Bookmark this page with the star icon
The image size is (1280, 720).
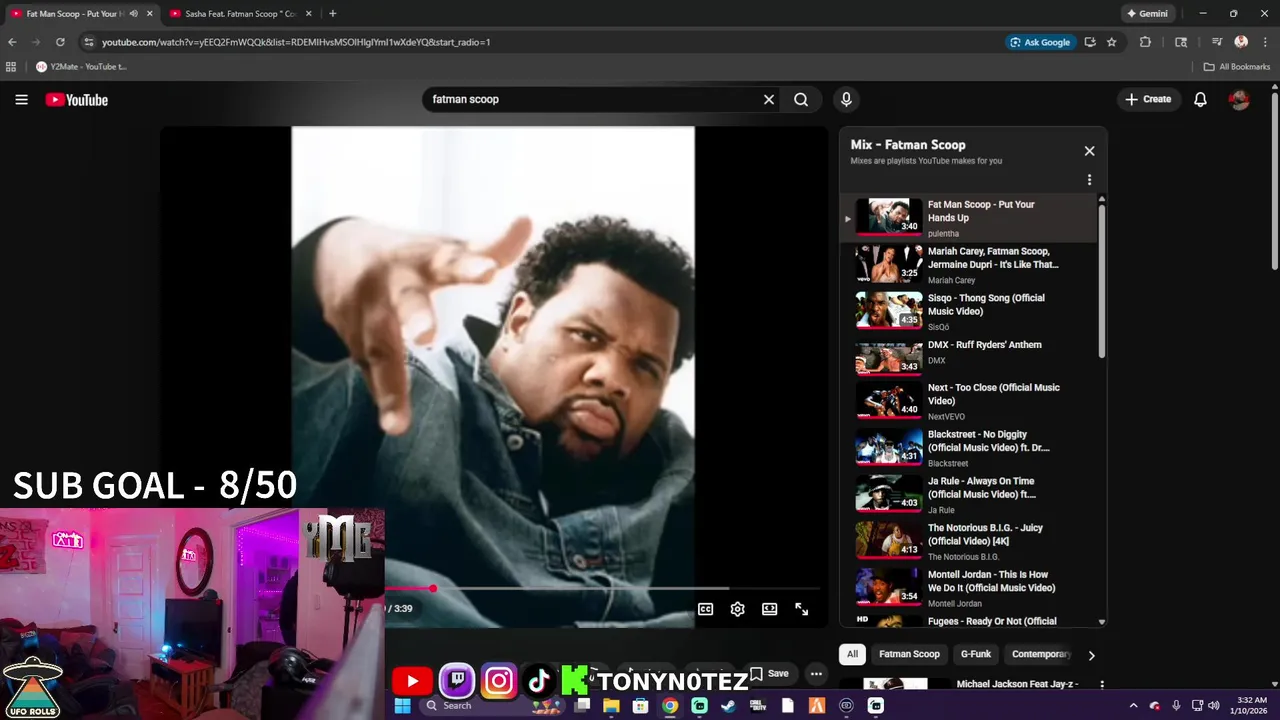click(1111, 42)
